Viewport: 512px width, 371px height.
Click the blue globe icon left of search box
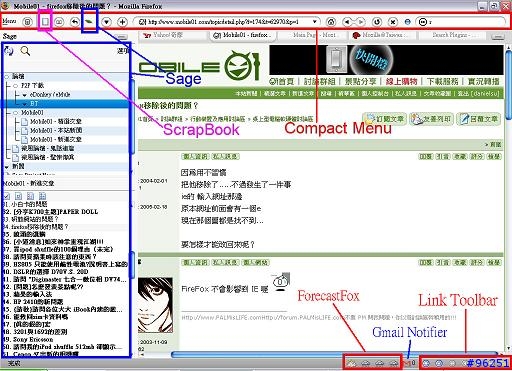click(407, 22)
